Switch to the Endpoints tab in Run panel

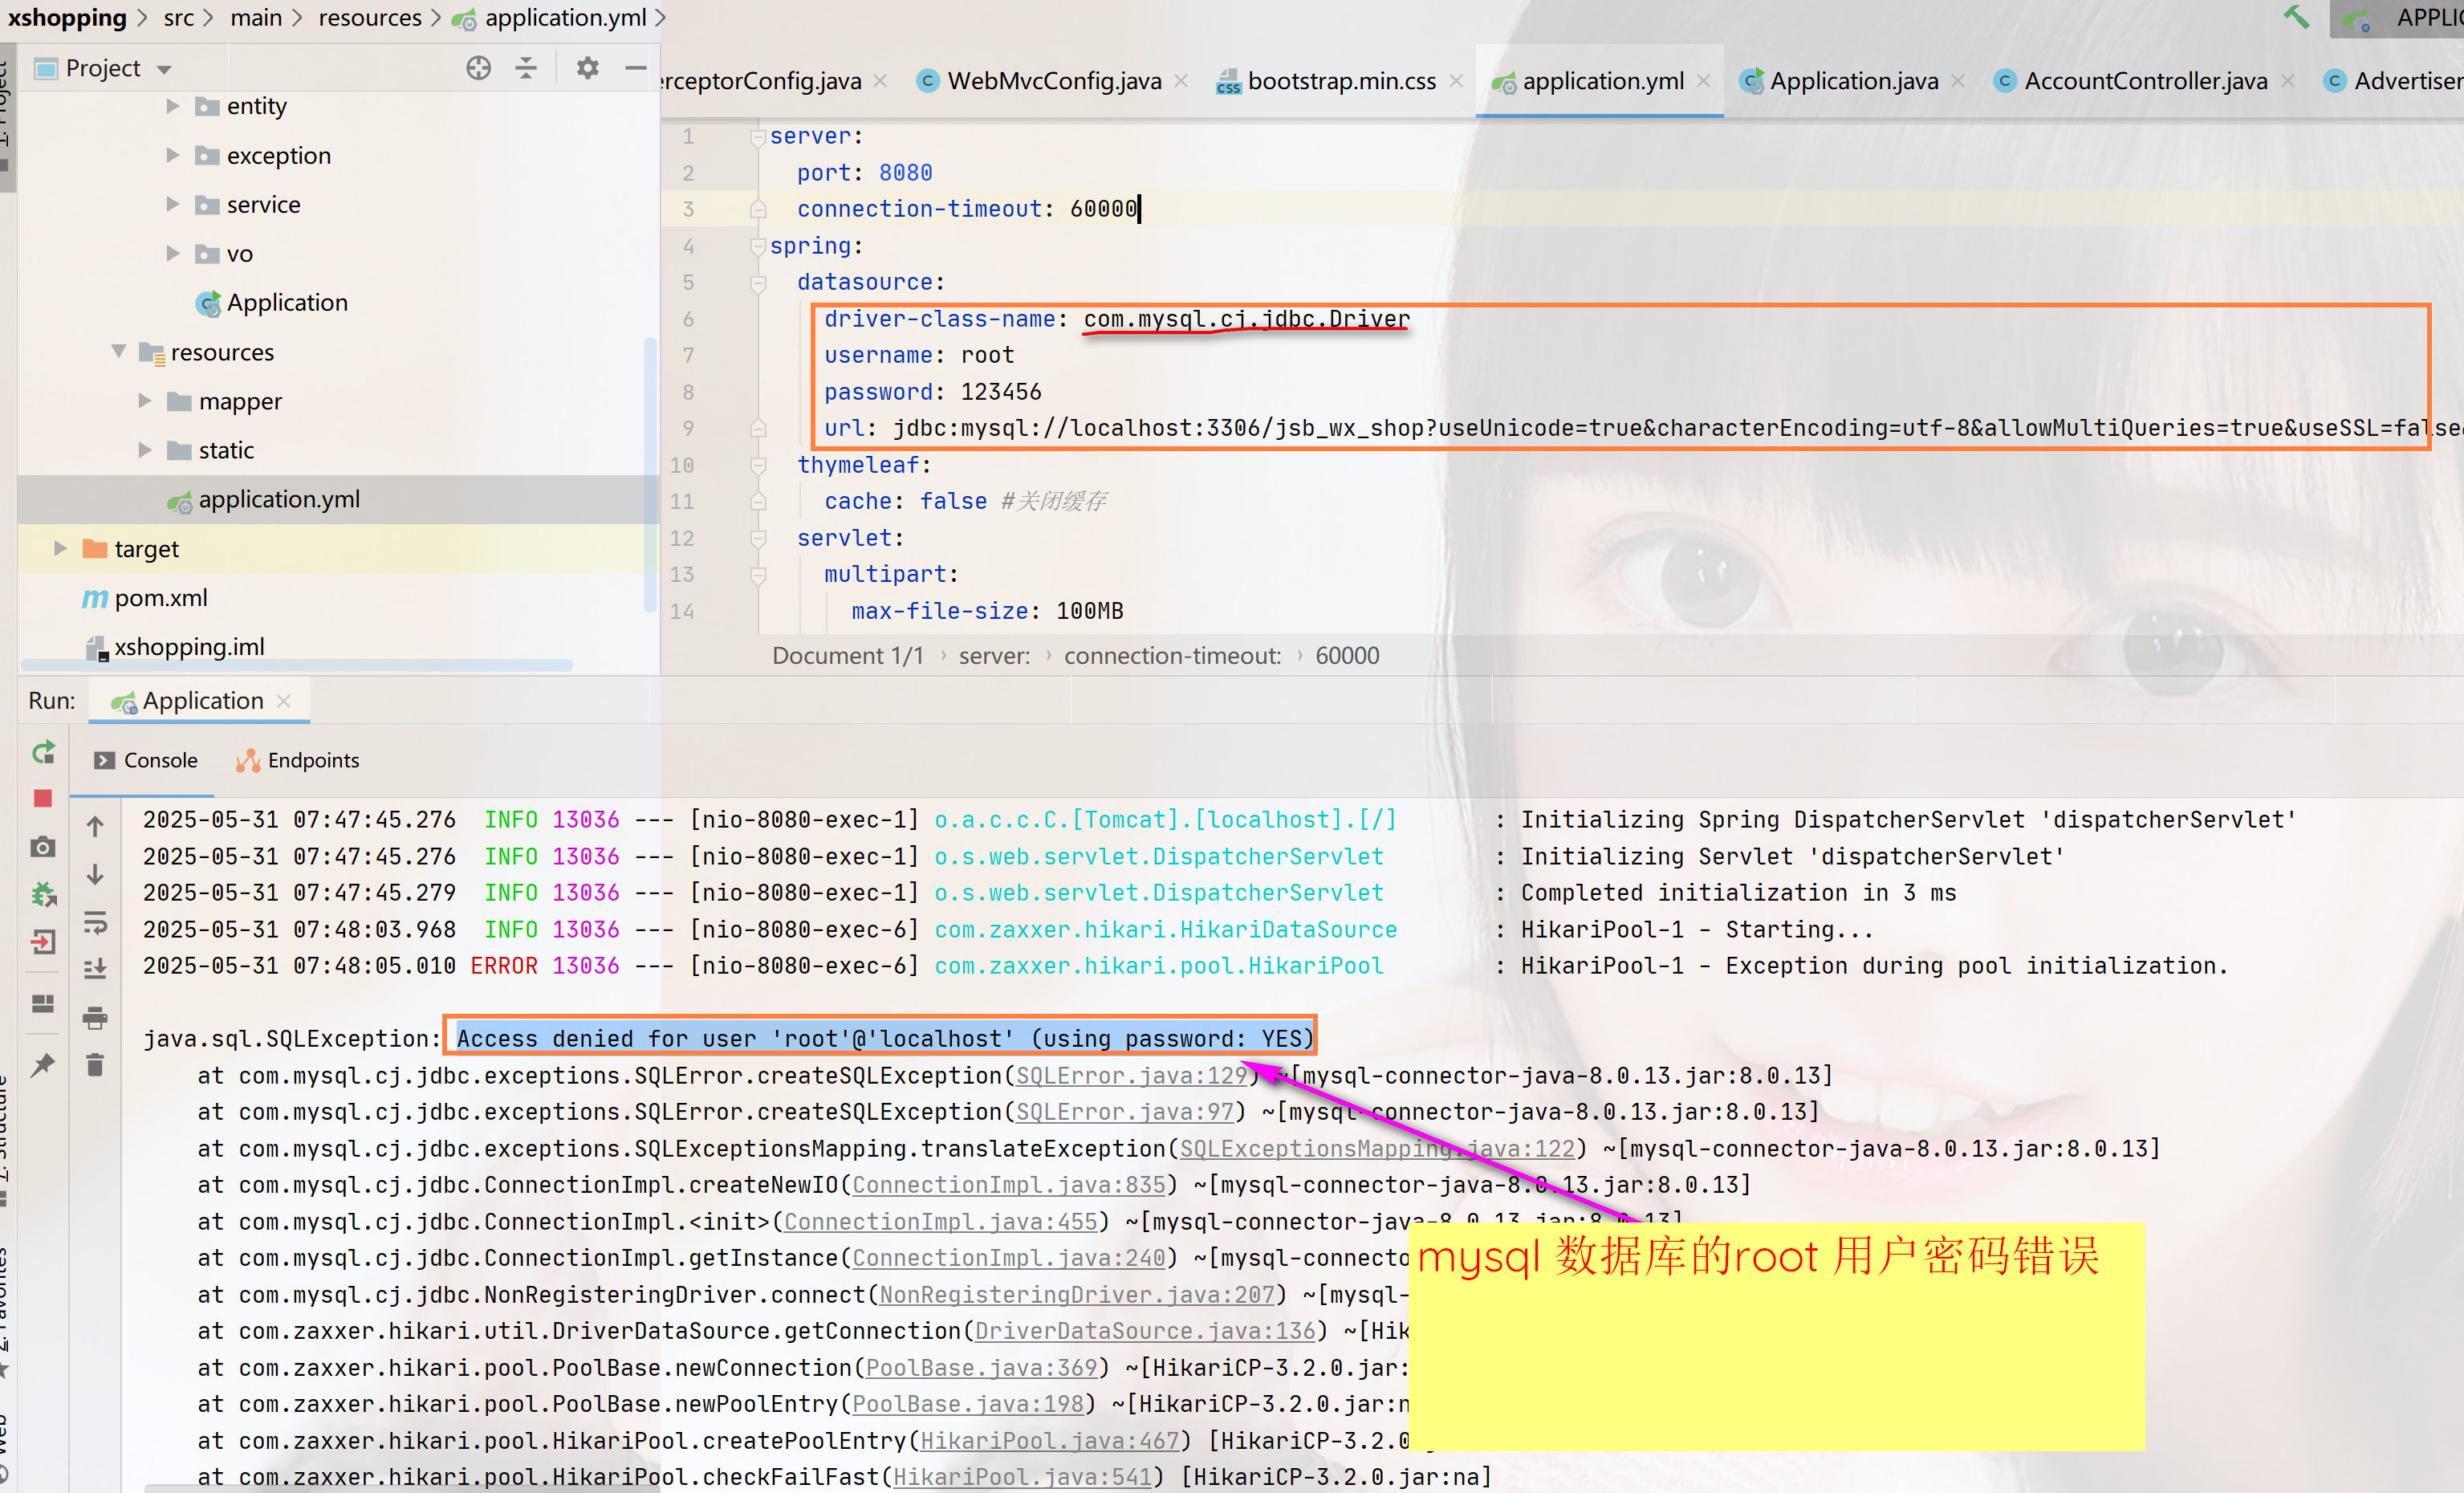tap(298, 760)
